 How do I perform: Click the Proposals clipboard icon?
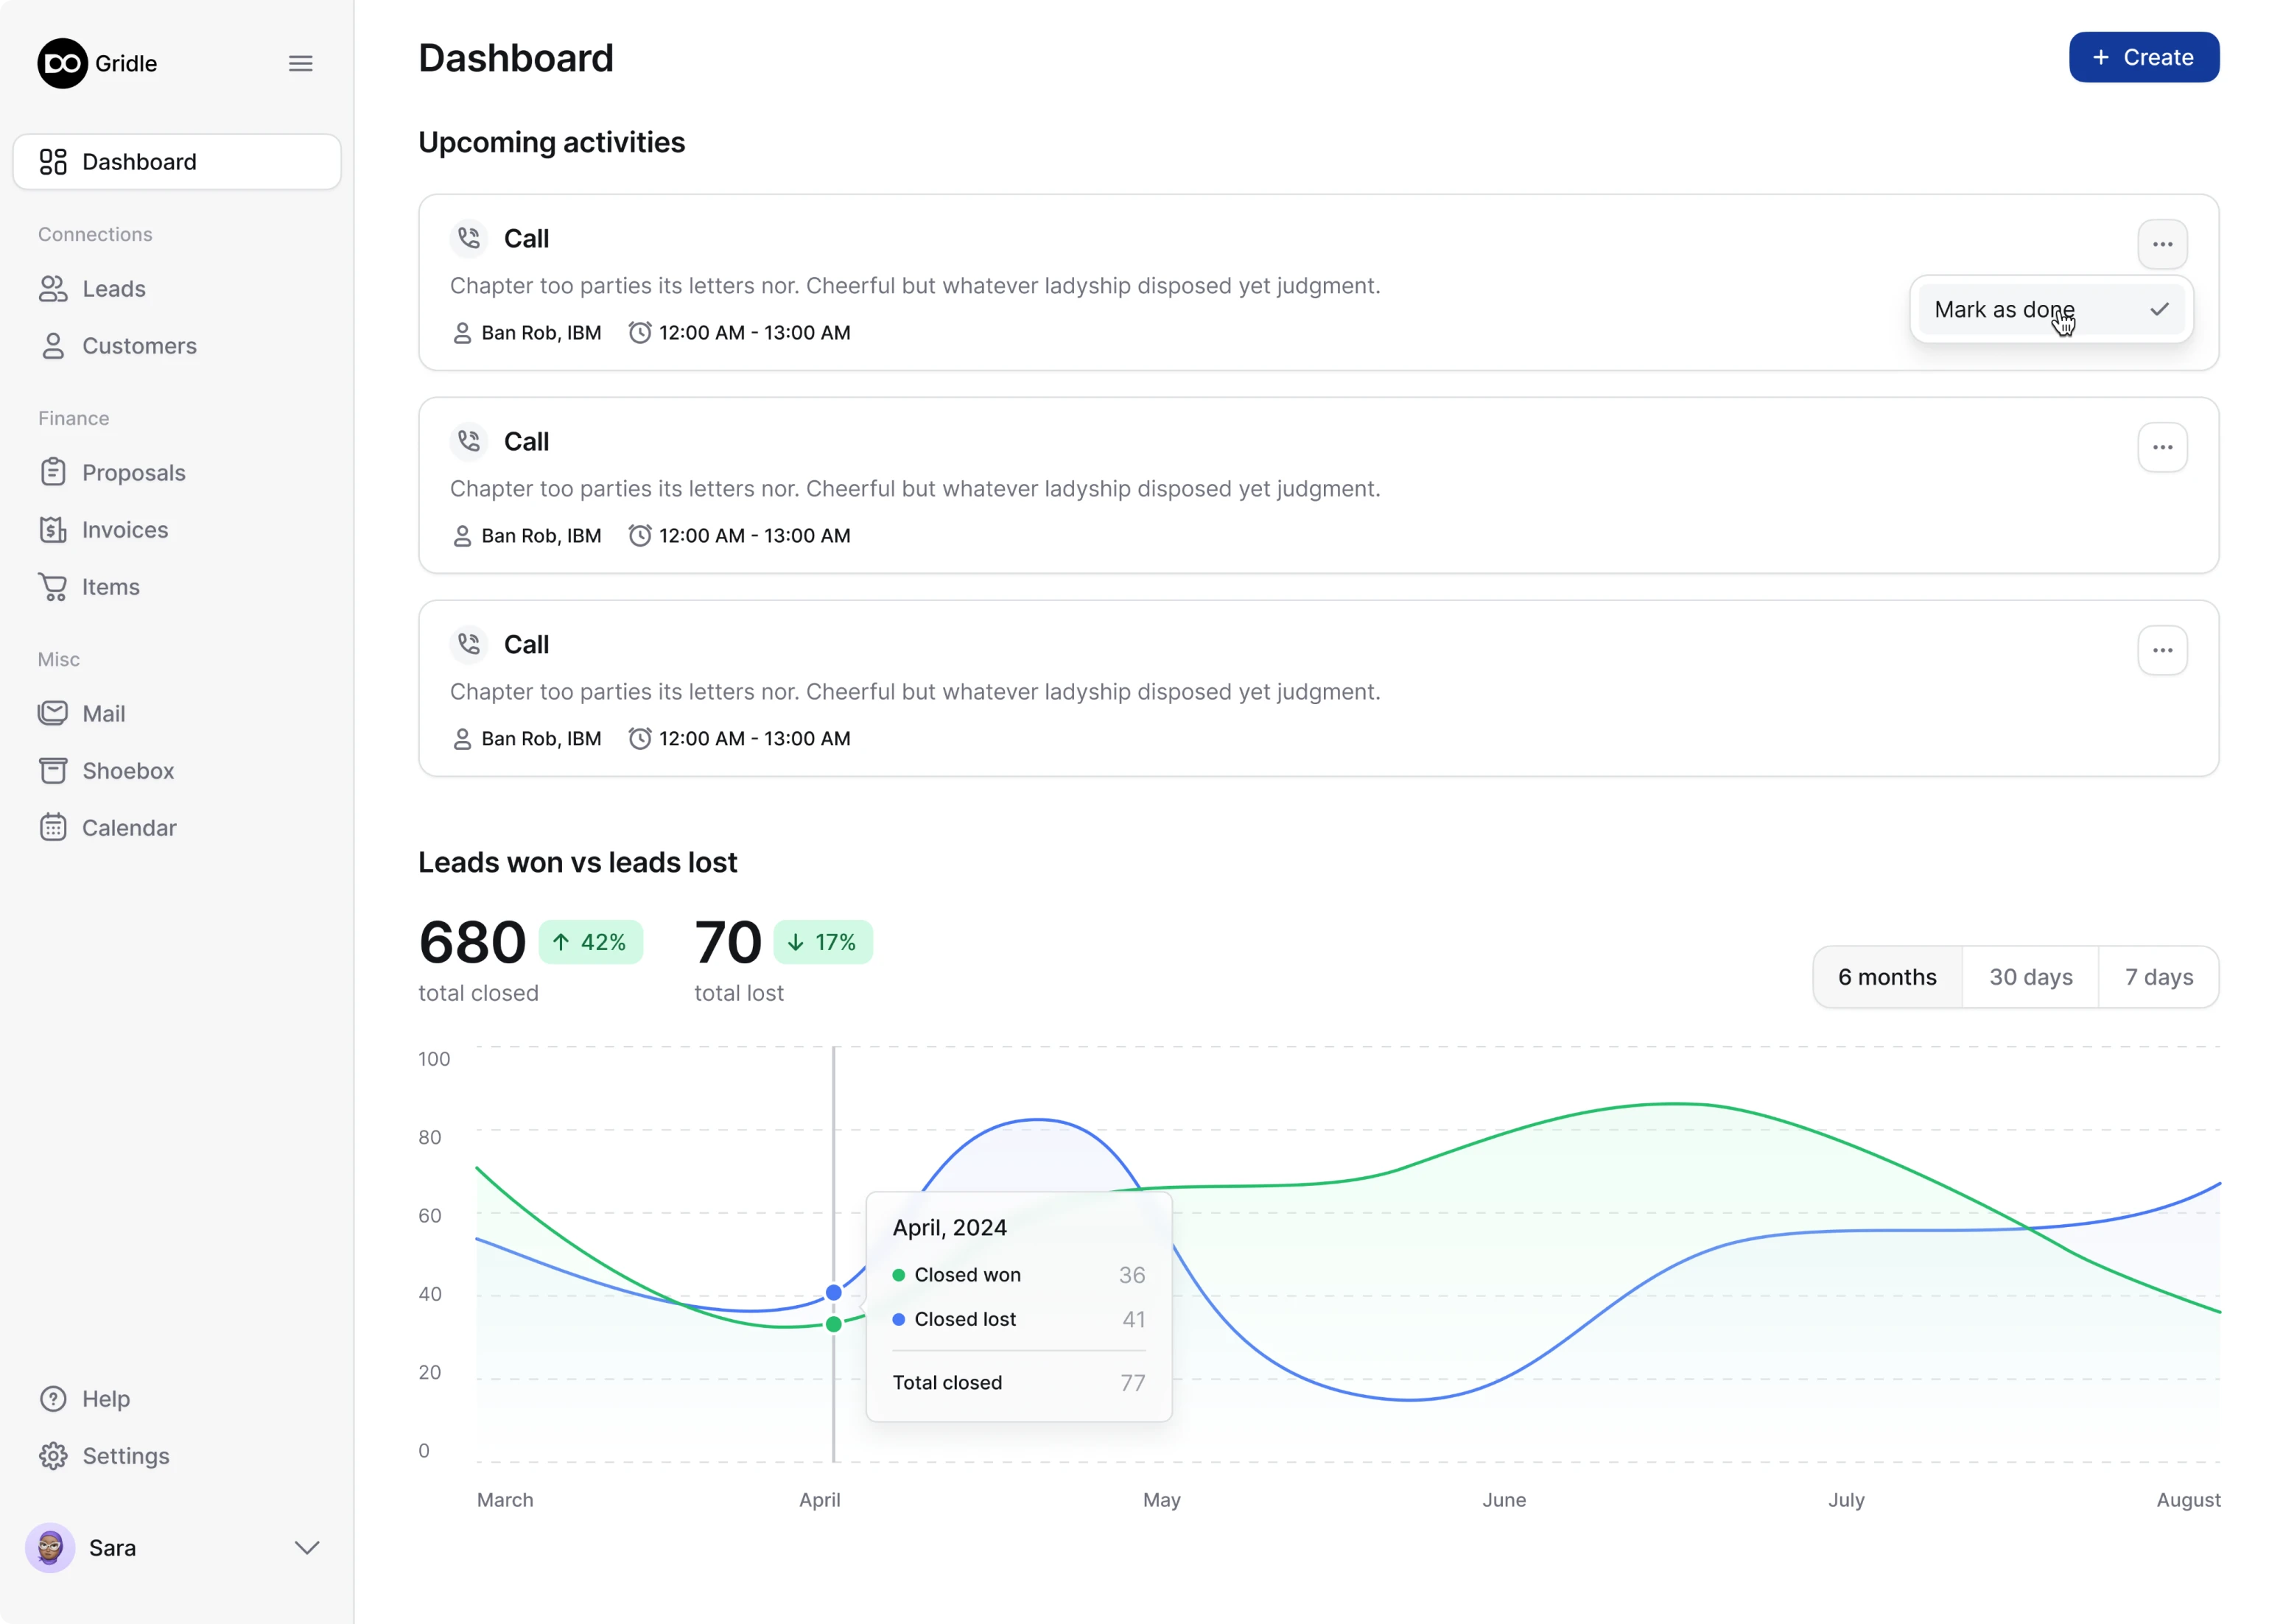53,472
